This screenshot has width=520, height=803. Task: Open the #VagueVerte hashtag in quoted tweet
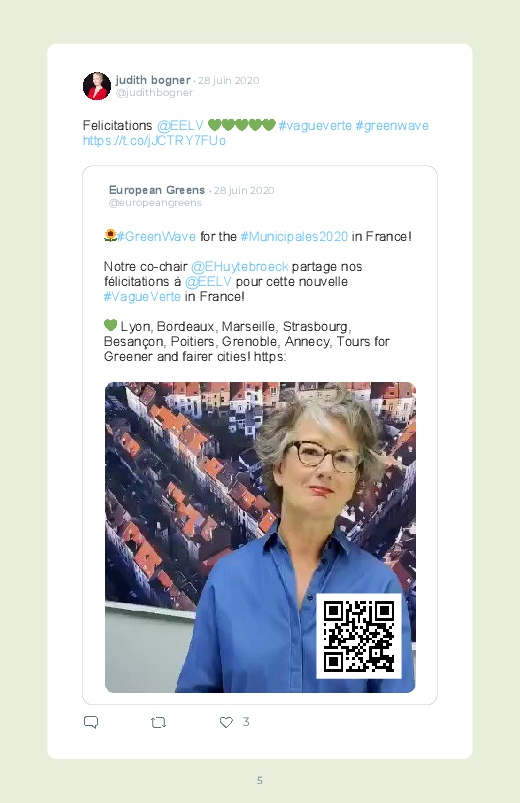142,297
